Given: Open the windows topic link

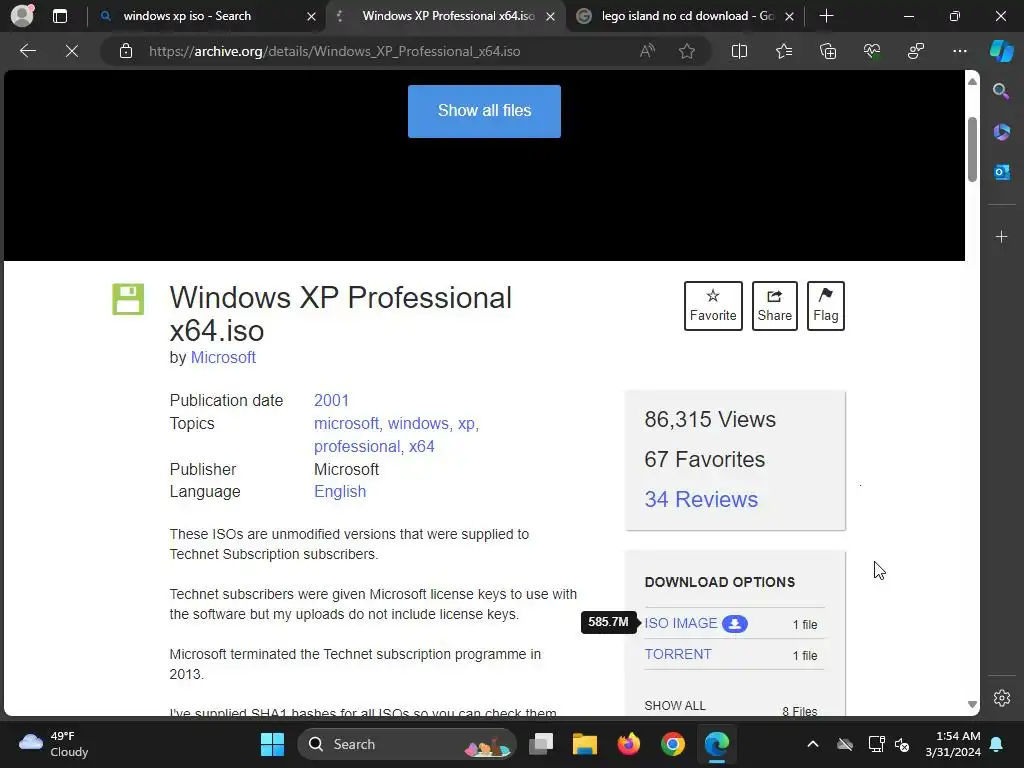Looking at the screenshot, I should 418,423.
